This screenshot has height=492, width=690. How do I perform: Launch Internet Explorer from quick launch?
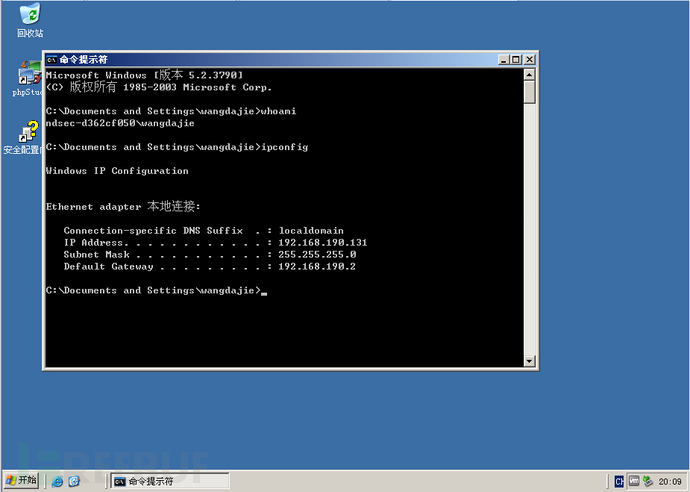coord(57,481)
